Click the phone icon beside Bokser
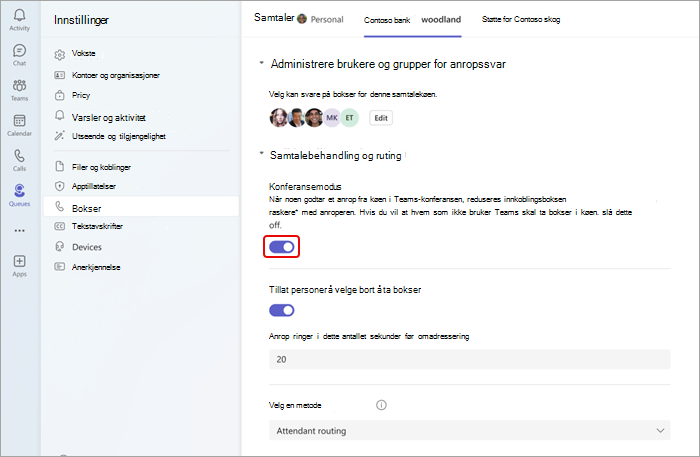700x457 pixels. [x=59, y=207]
